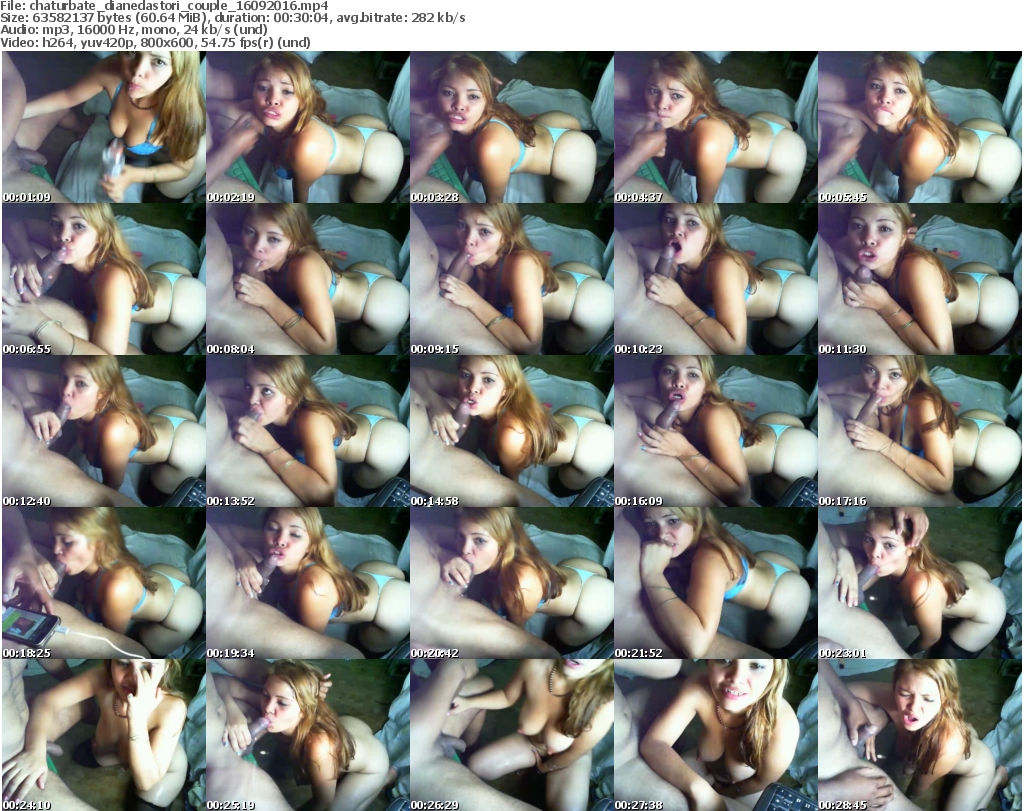Open the frame at timestamp 00:28:45
Screen dimensions: 1024x811
tap(919, 735)
